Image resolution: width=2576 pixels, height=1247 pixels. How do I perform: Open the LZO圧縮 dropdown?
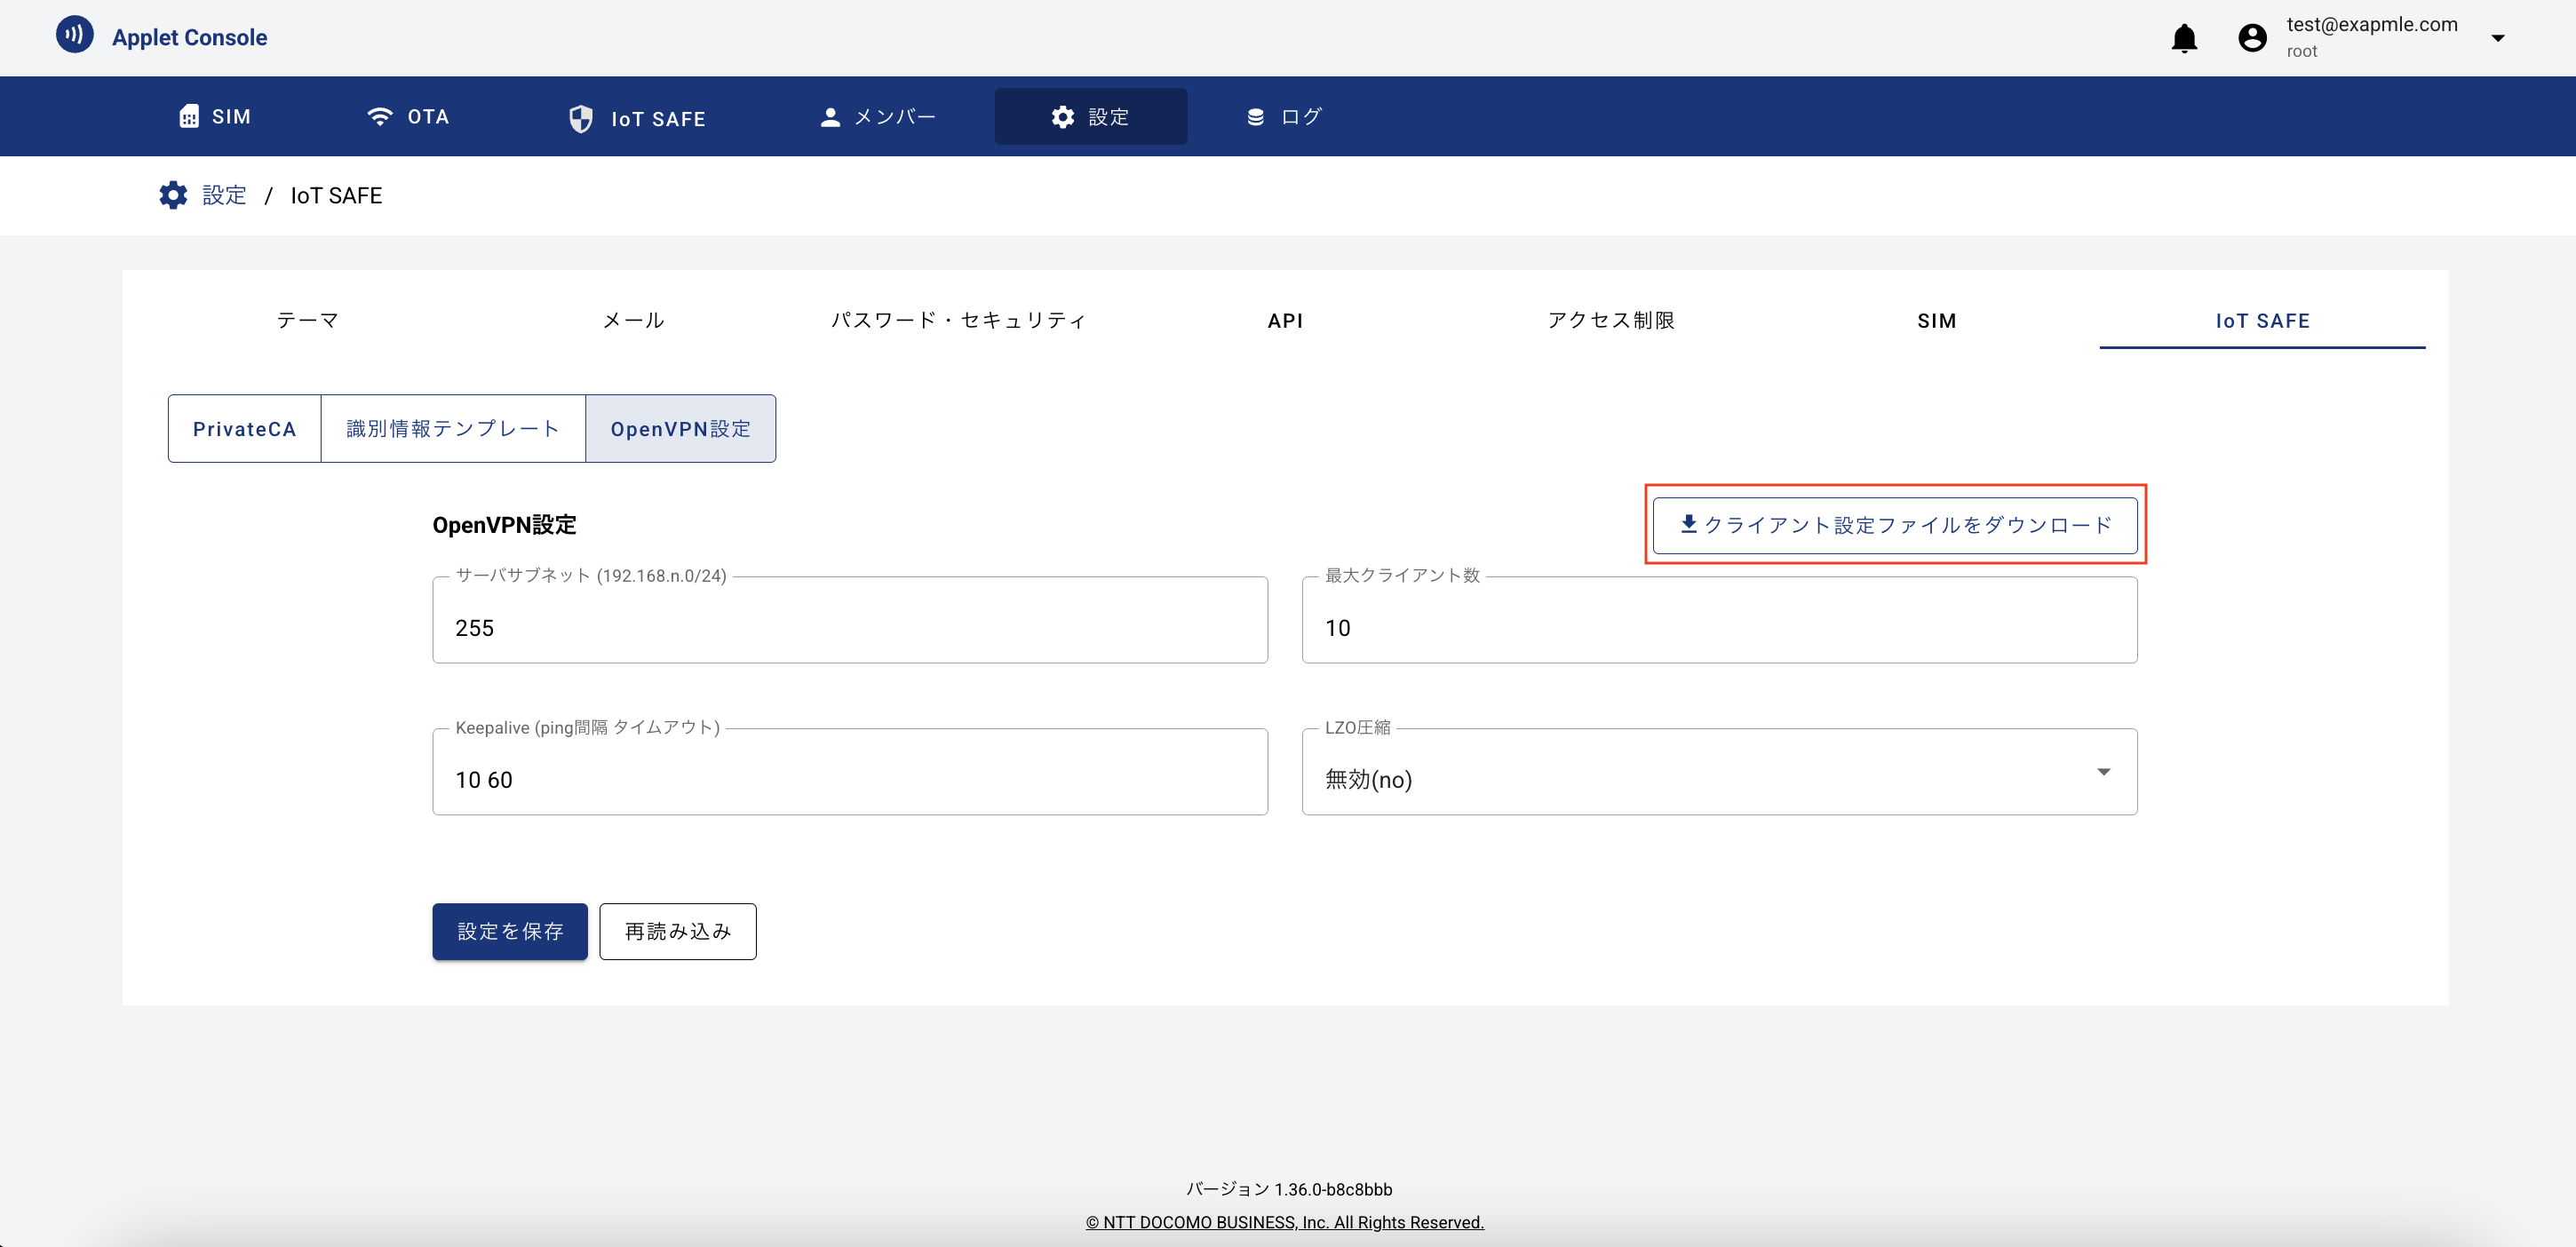[x=1719, y=772]
